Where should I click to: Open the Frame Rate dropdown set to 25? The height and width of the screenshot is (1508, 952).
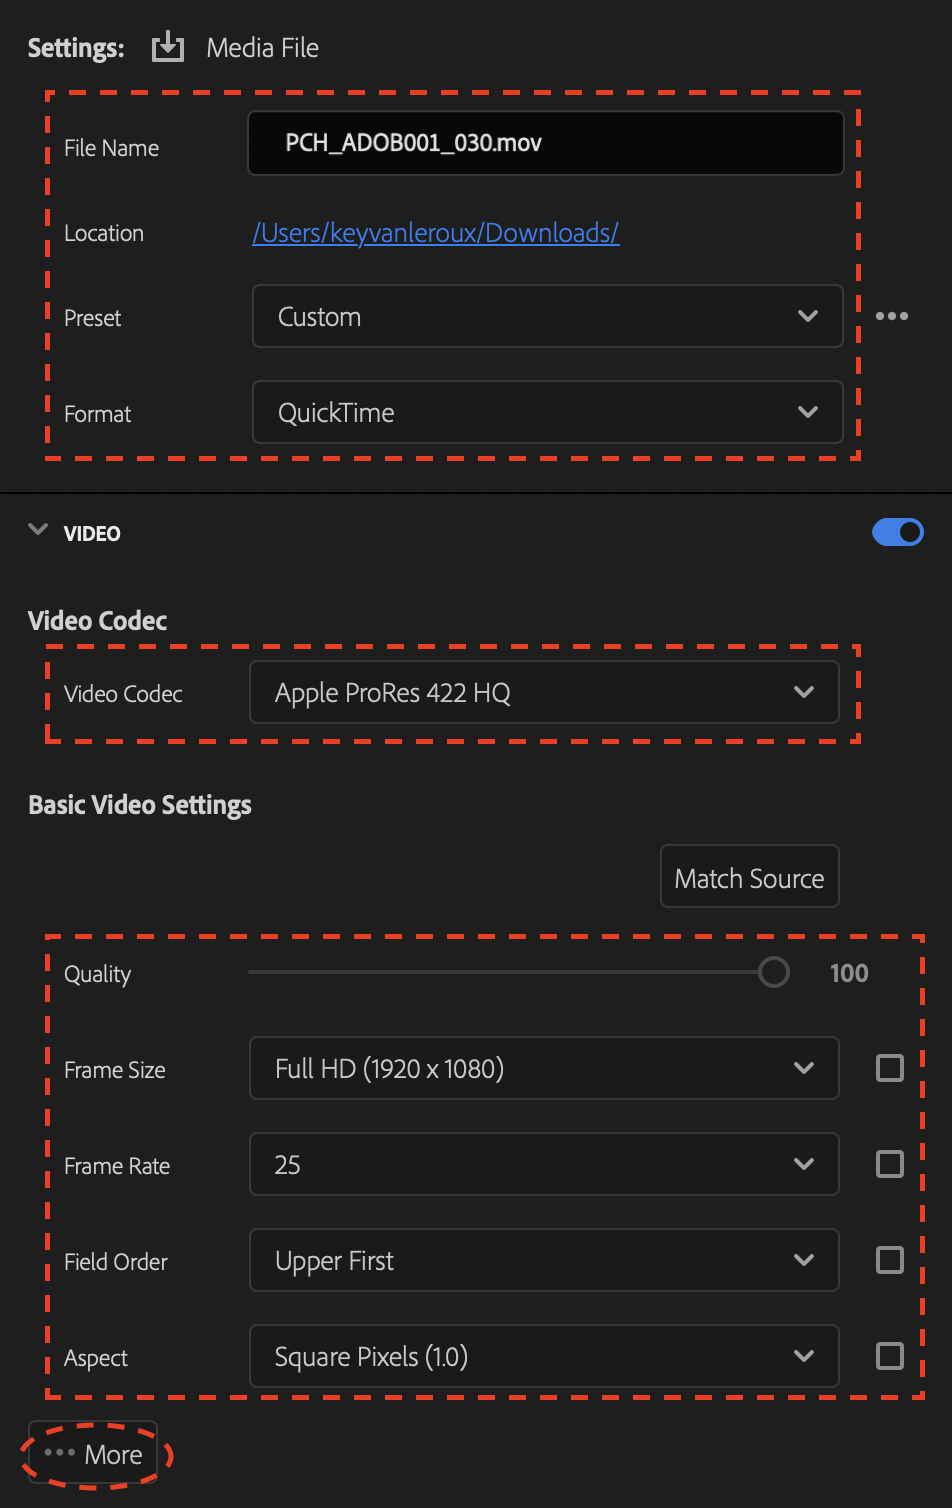(543, 1164)
